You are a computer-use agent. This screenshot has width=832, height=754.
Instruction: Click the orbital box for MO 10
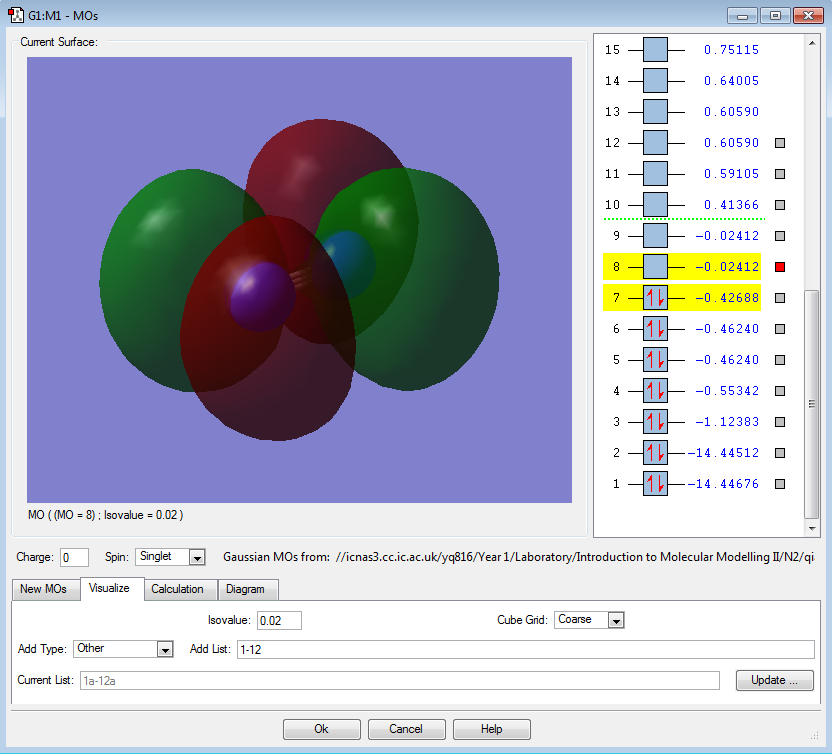pos(655,205)
